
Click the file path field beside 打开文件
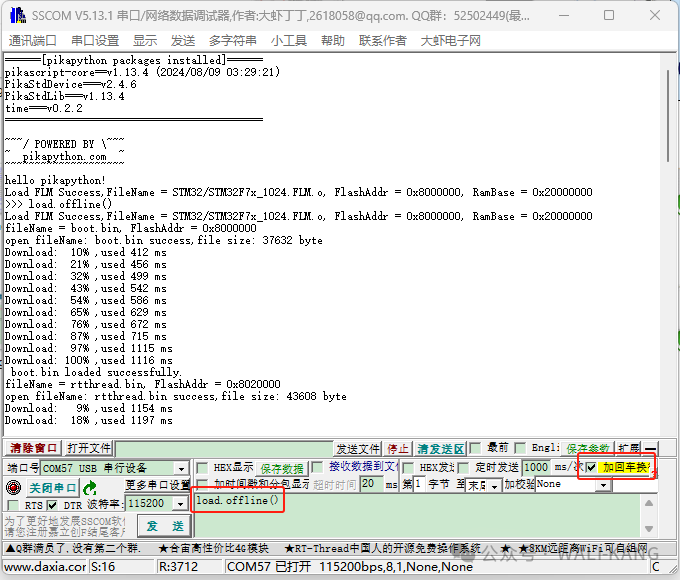coord(224,449)
